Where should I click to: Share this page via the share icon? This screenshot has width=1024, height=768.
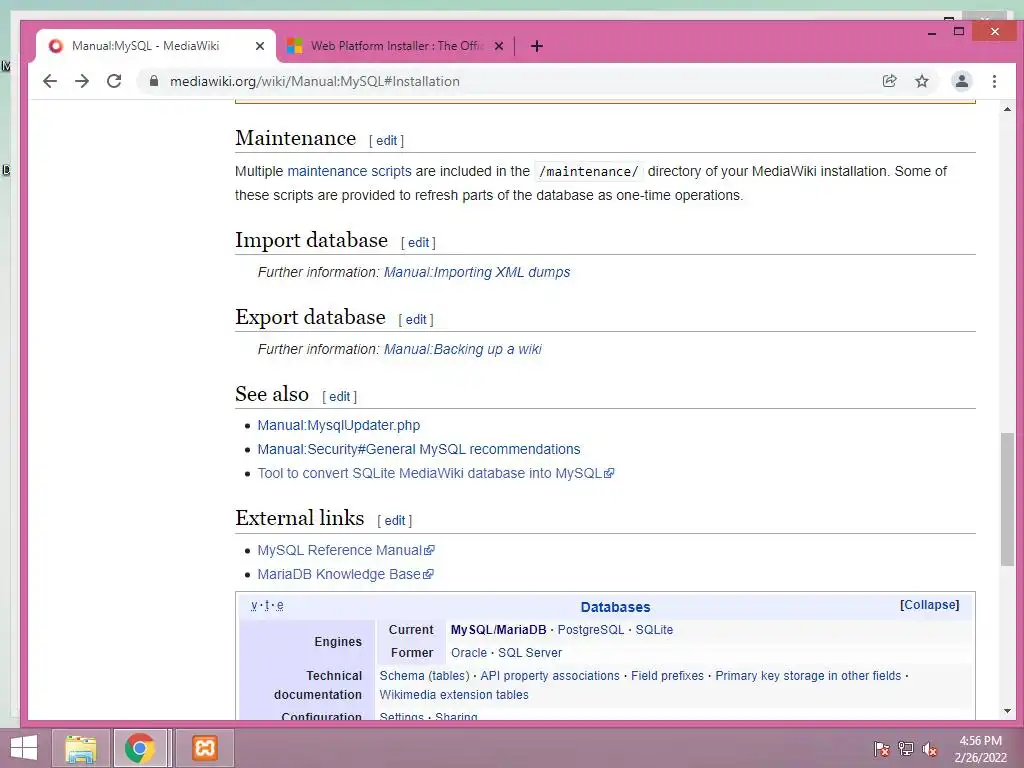pos(889,81)
